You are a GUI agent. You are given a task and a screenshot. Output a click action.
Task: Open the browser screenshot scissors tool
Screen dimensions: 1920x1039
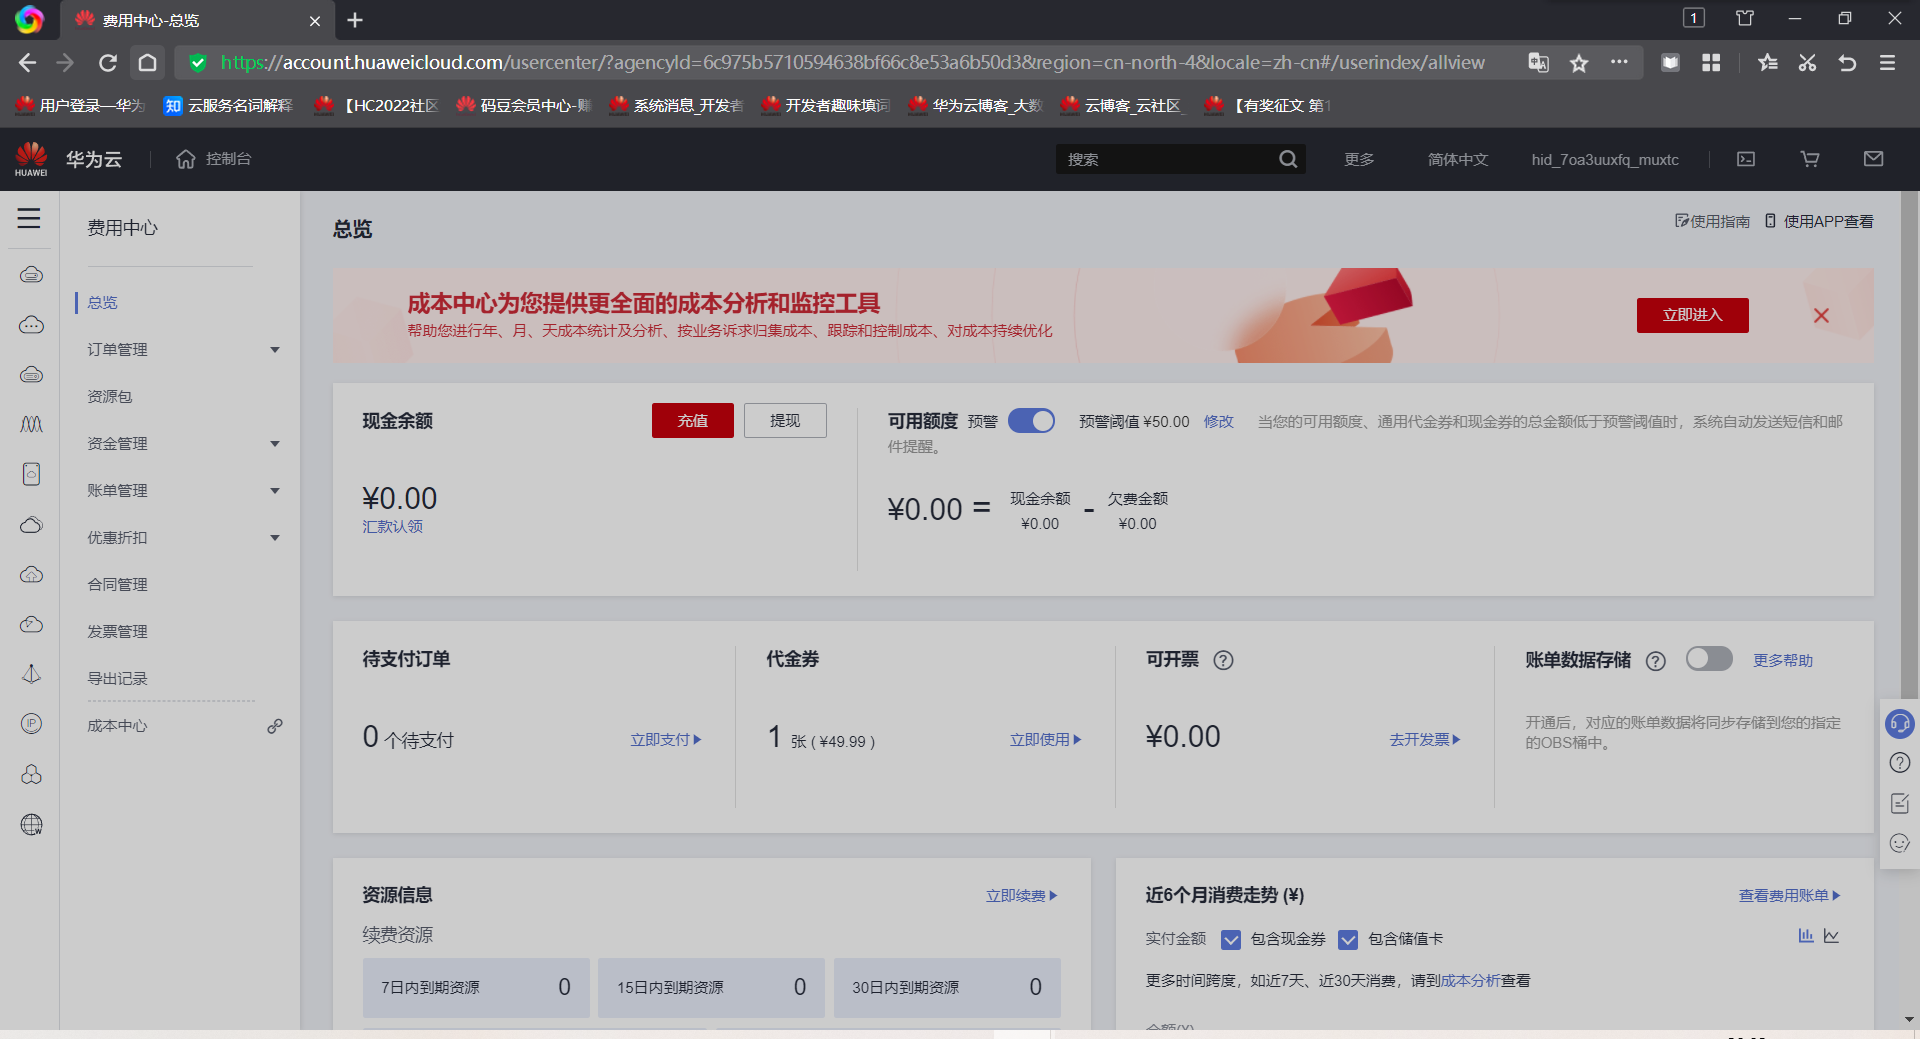(x=1807, y=63)
